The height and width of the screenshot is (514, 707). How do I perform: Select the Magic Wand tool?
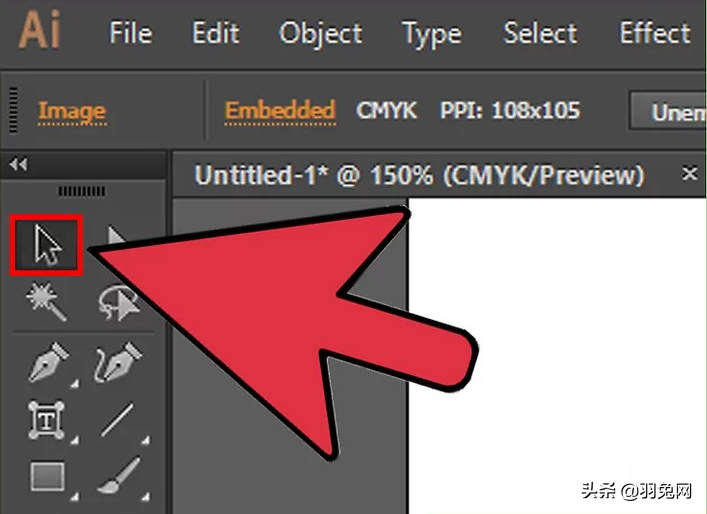46,301
